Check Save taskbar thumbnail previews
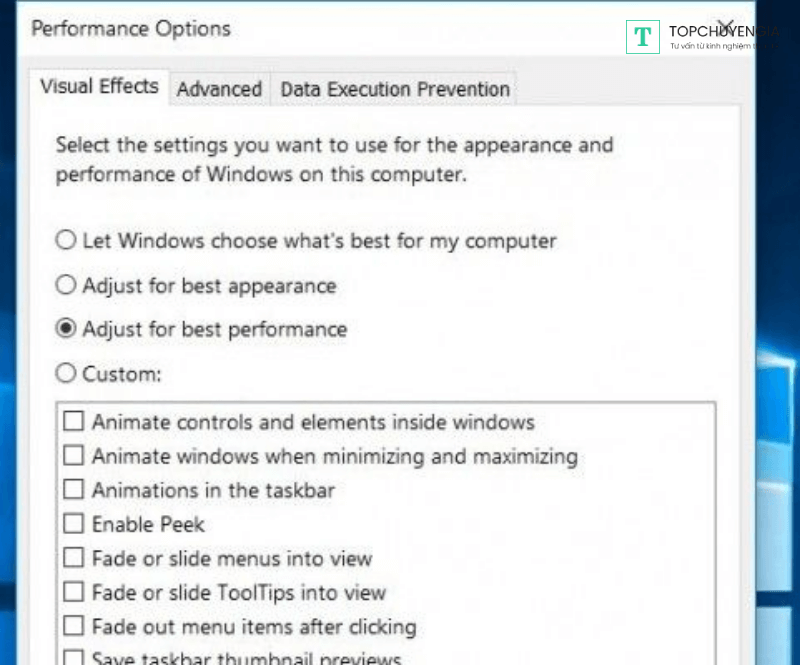 click(74, 659)
